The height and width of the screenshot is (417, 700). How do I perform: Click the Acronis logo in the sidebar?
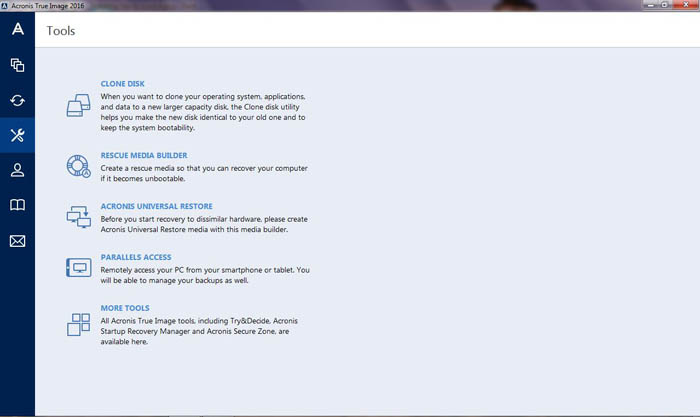coord(17,30)
